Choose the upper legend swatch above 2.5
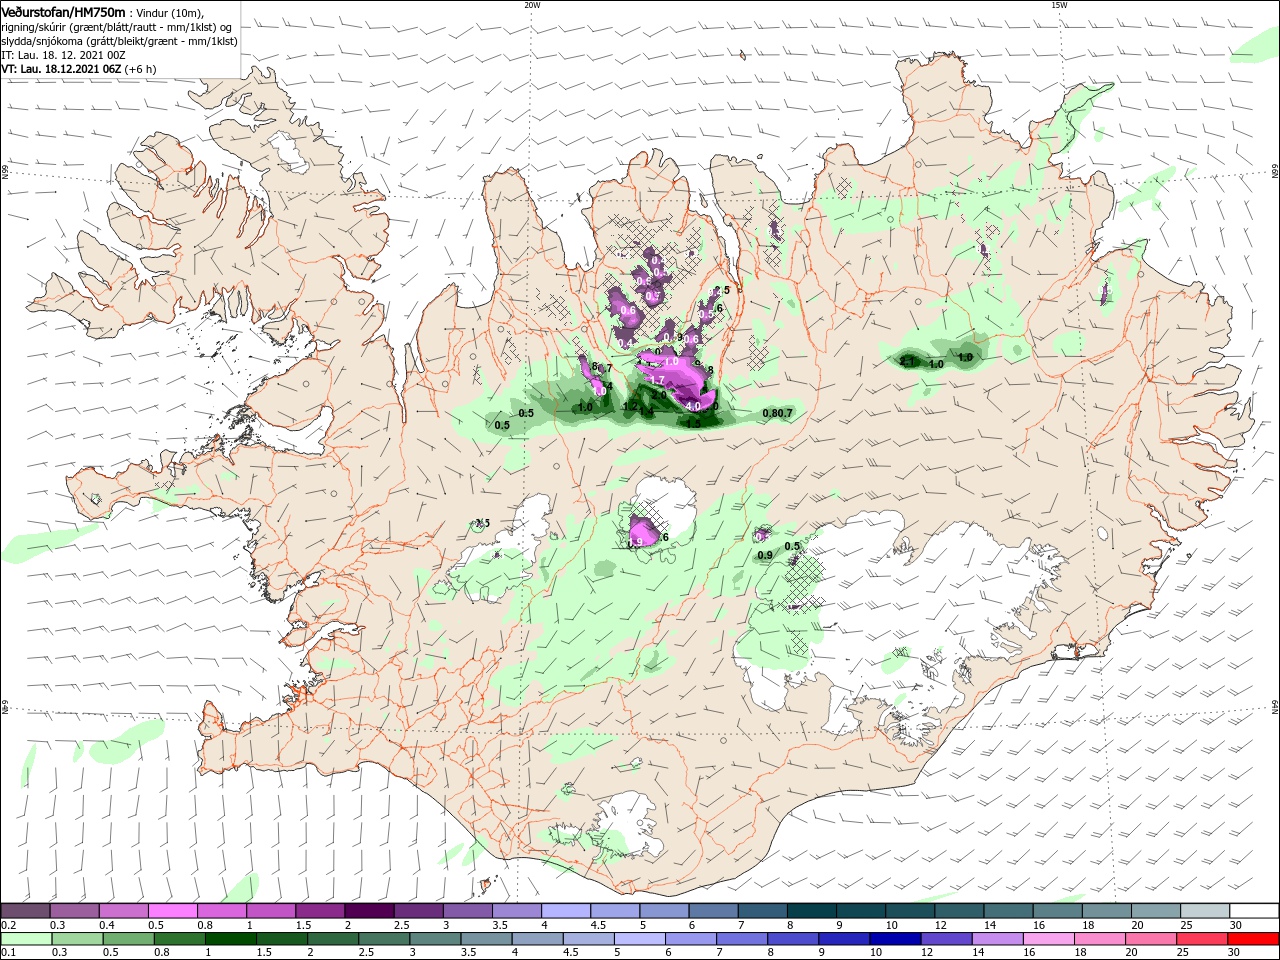1280x960 pixels. pyautogui.click(x=417, y=911)
